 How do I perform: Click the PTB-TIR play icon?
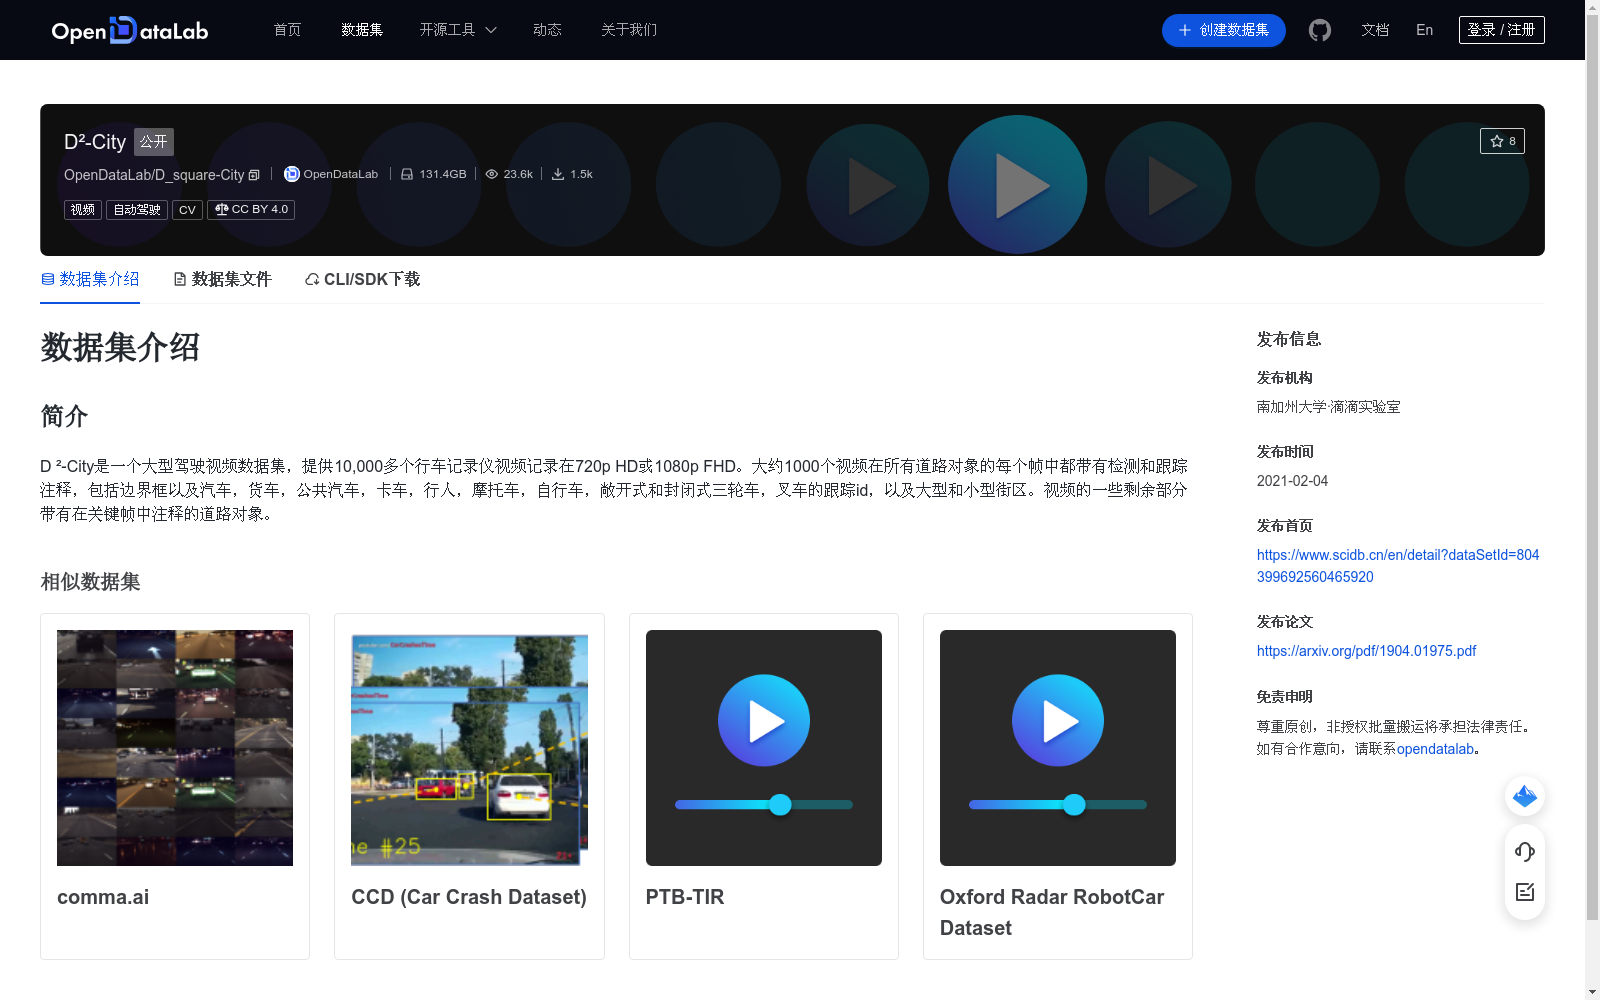point(764,720)
